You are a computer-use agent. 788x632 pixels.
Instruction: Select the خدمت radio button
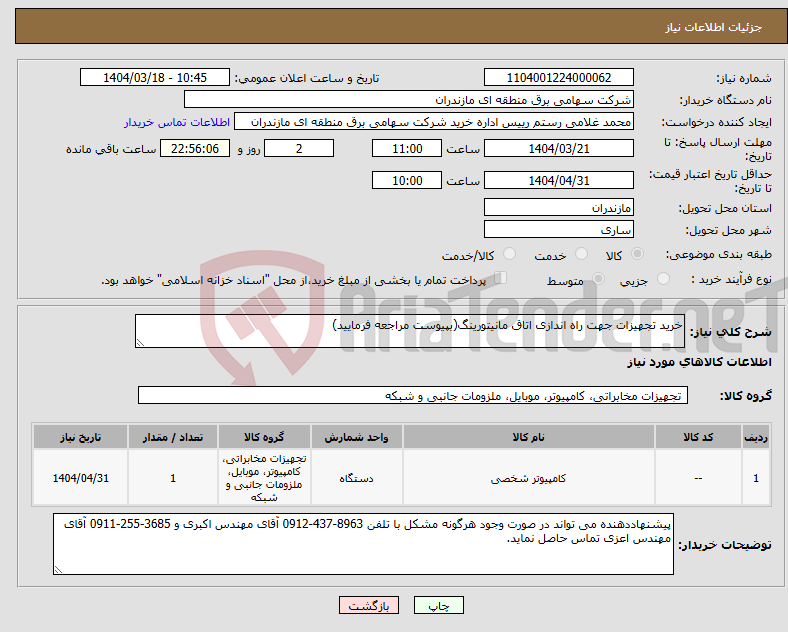[581, 254]
